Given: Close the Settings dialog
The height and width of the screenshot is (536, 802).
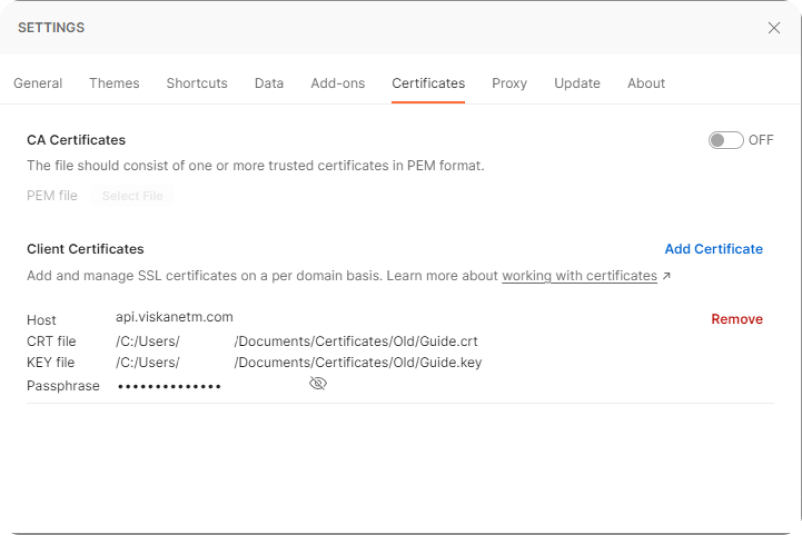Looking at the screenshot, I should (x=773, y=28).
